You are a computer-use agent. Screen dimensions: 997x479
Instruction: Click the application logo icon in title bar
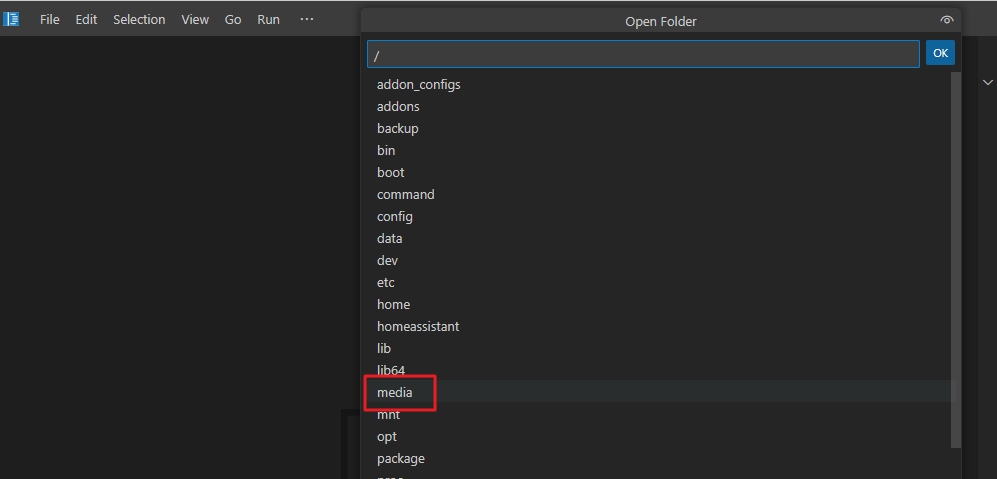tap(12, 19)
